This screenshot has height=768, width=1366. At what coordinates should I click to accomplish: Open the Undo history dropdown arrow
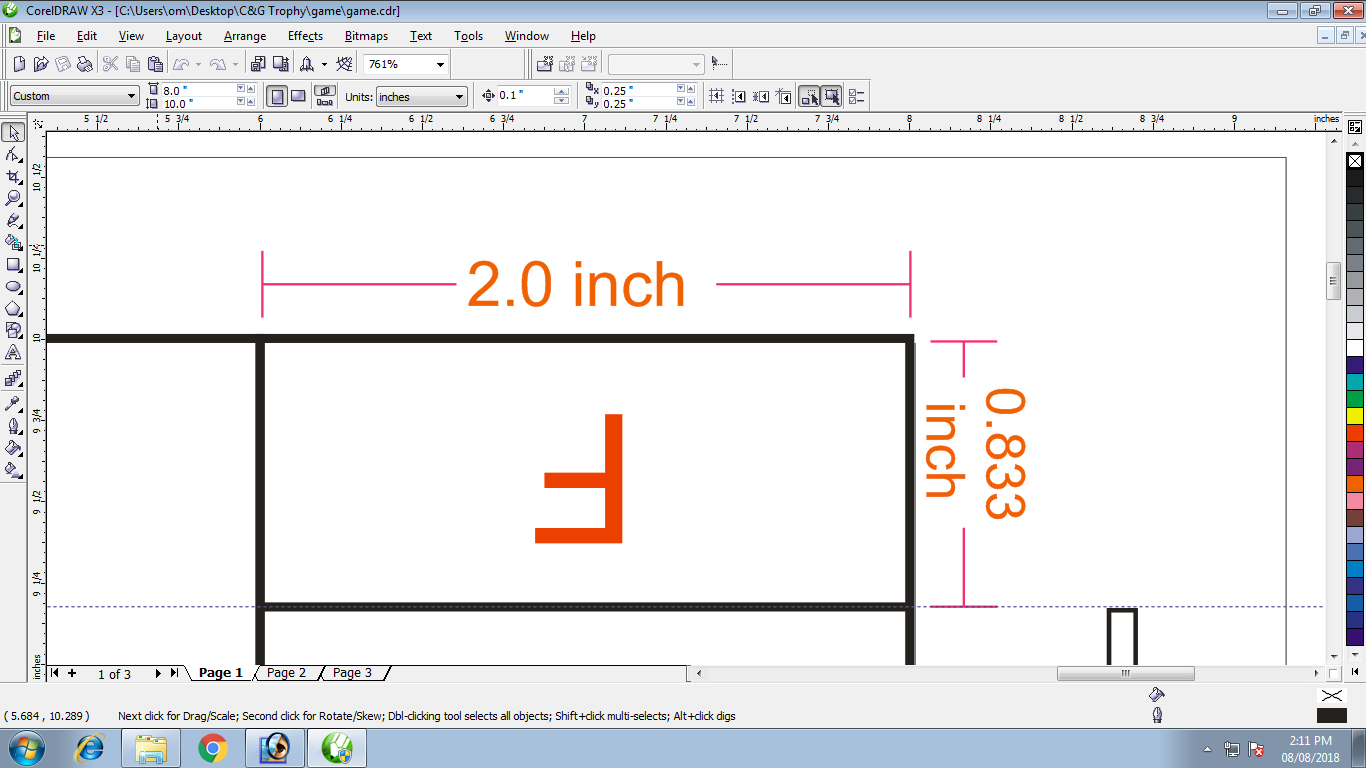pyautogui.click(x=198, y=64)
